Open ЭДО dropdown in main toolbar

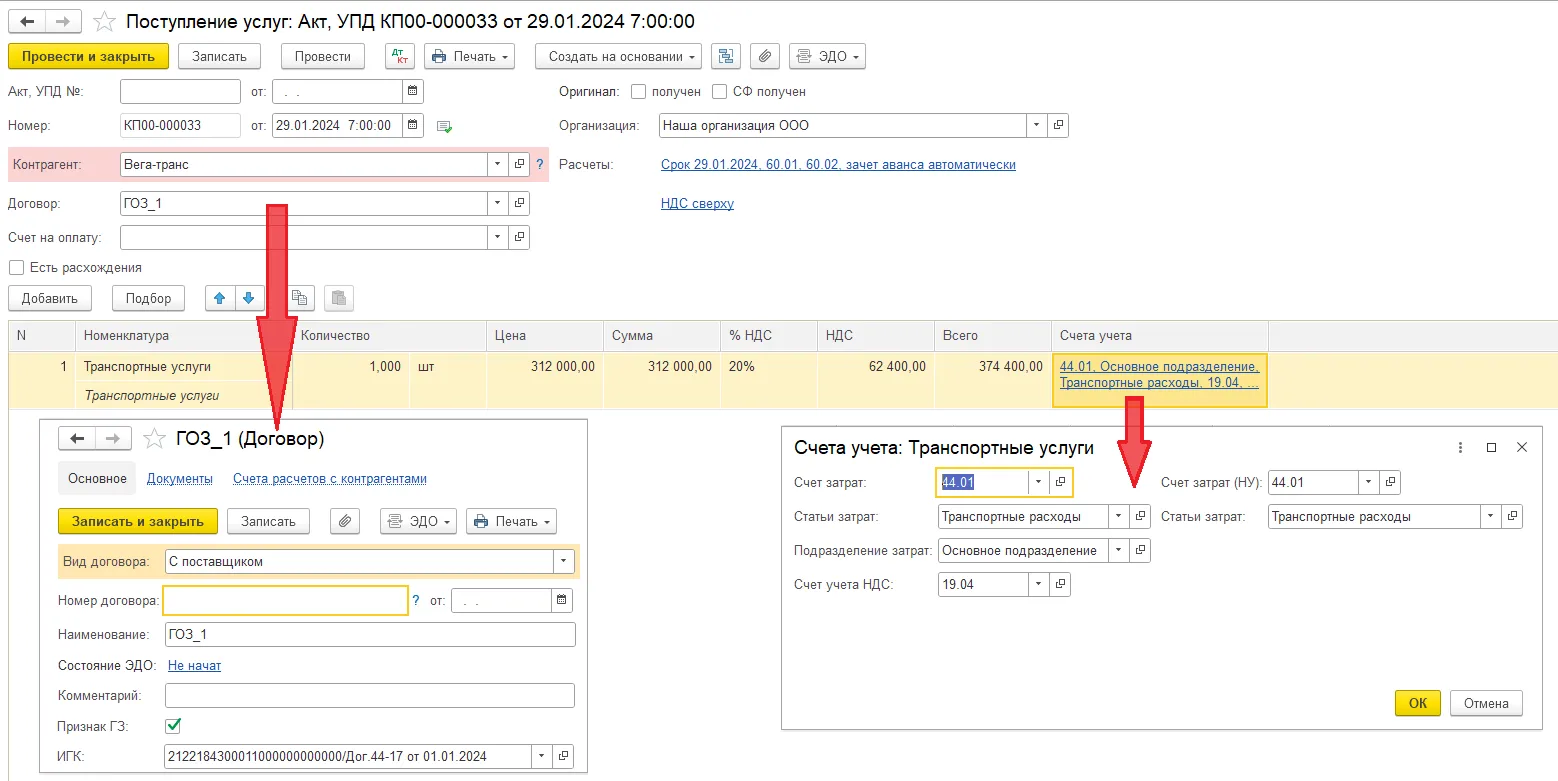pyautogui.click(x=827, y=57)
